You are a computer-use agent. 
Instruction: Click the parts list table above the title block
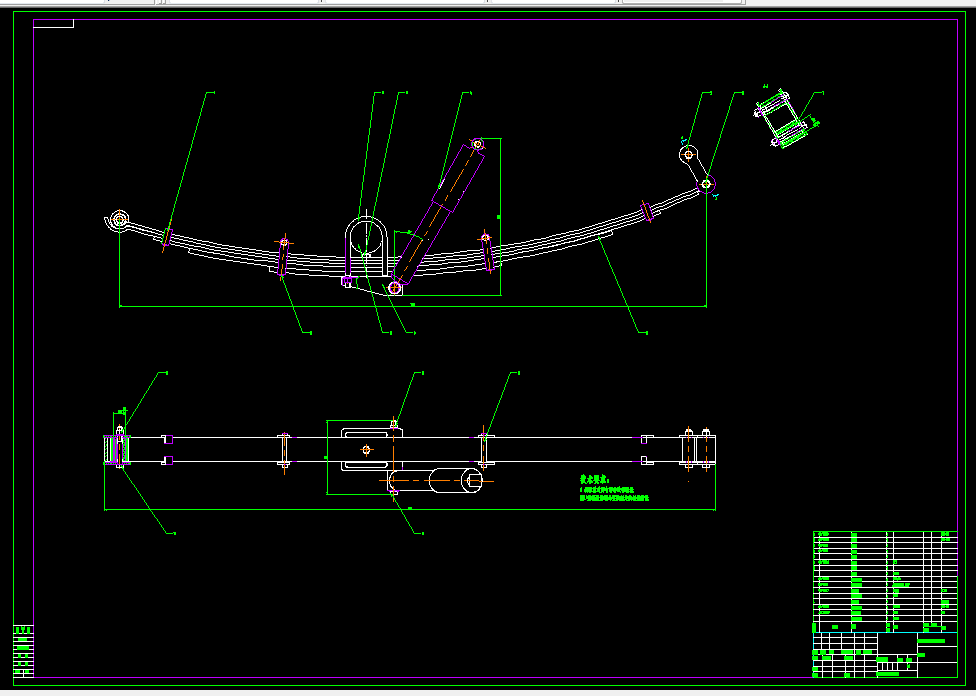[885, 581]
